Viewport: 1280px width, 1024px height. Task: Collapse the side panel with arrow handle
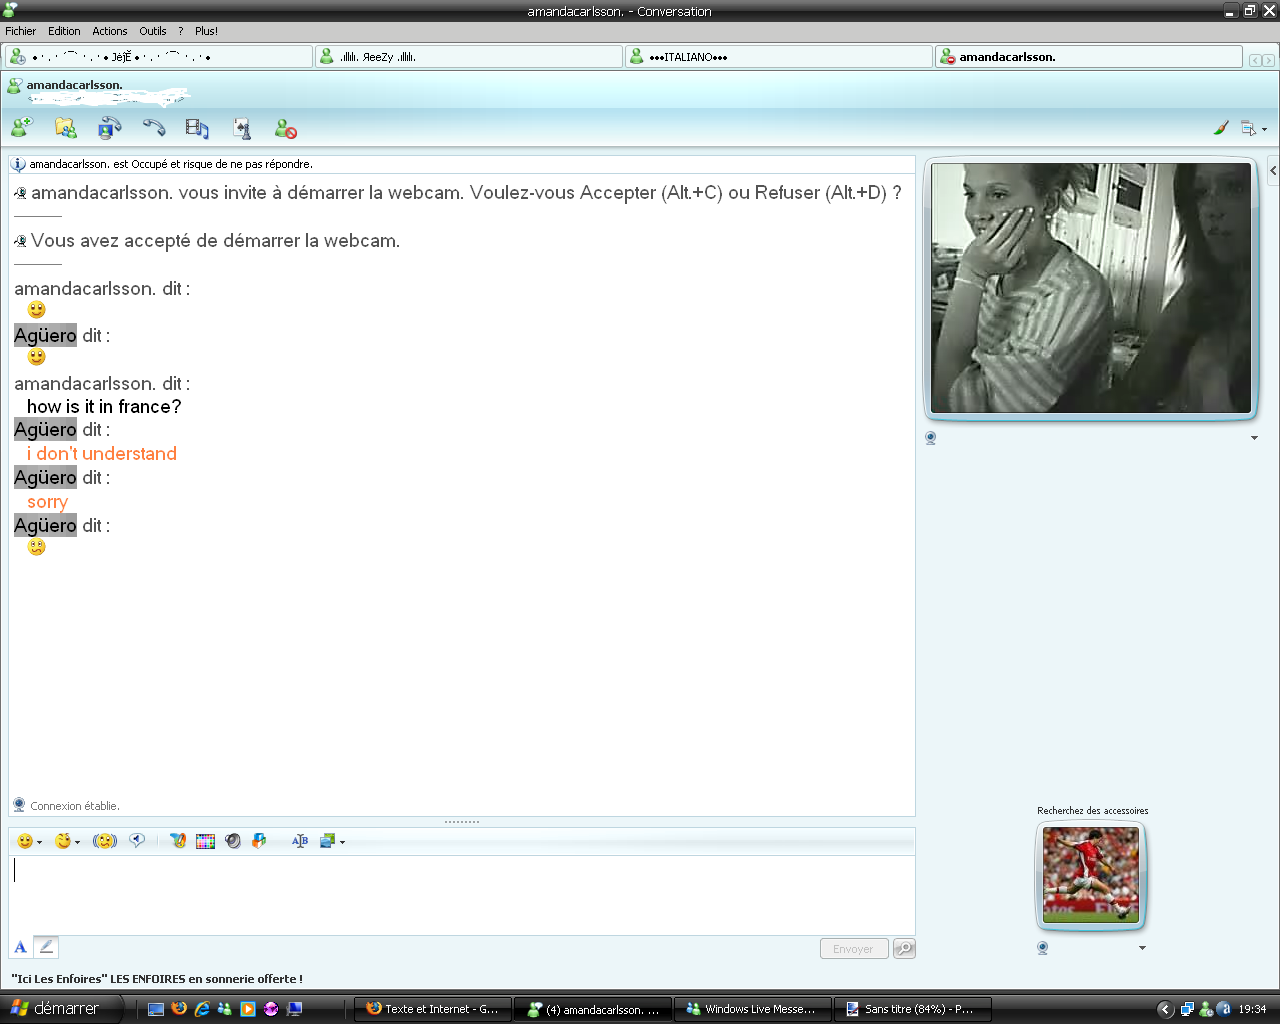pos(1273,171)
